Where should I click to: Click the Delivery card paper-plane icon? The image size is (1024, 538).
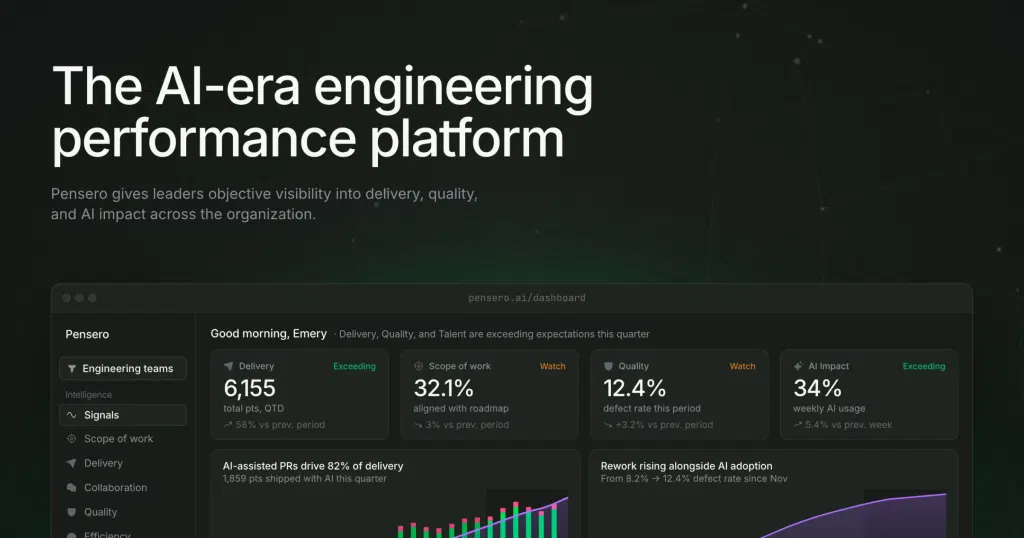click(229, 366)
